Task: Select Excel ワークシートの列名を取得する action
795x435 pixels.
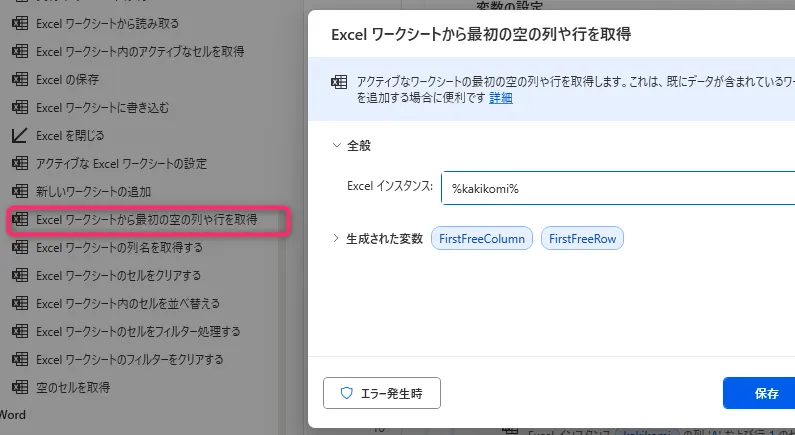Action: pyautogui.click(x=119, y=247)
